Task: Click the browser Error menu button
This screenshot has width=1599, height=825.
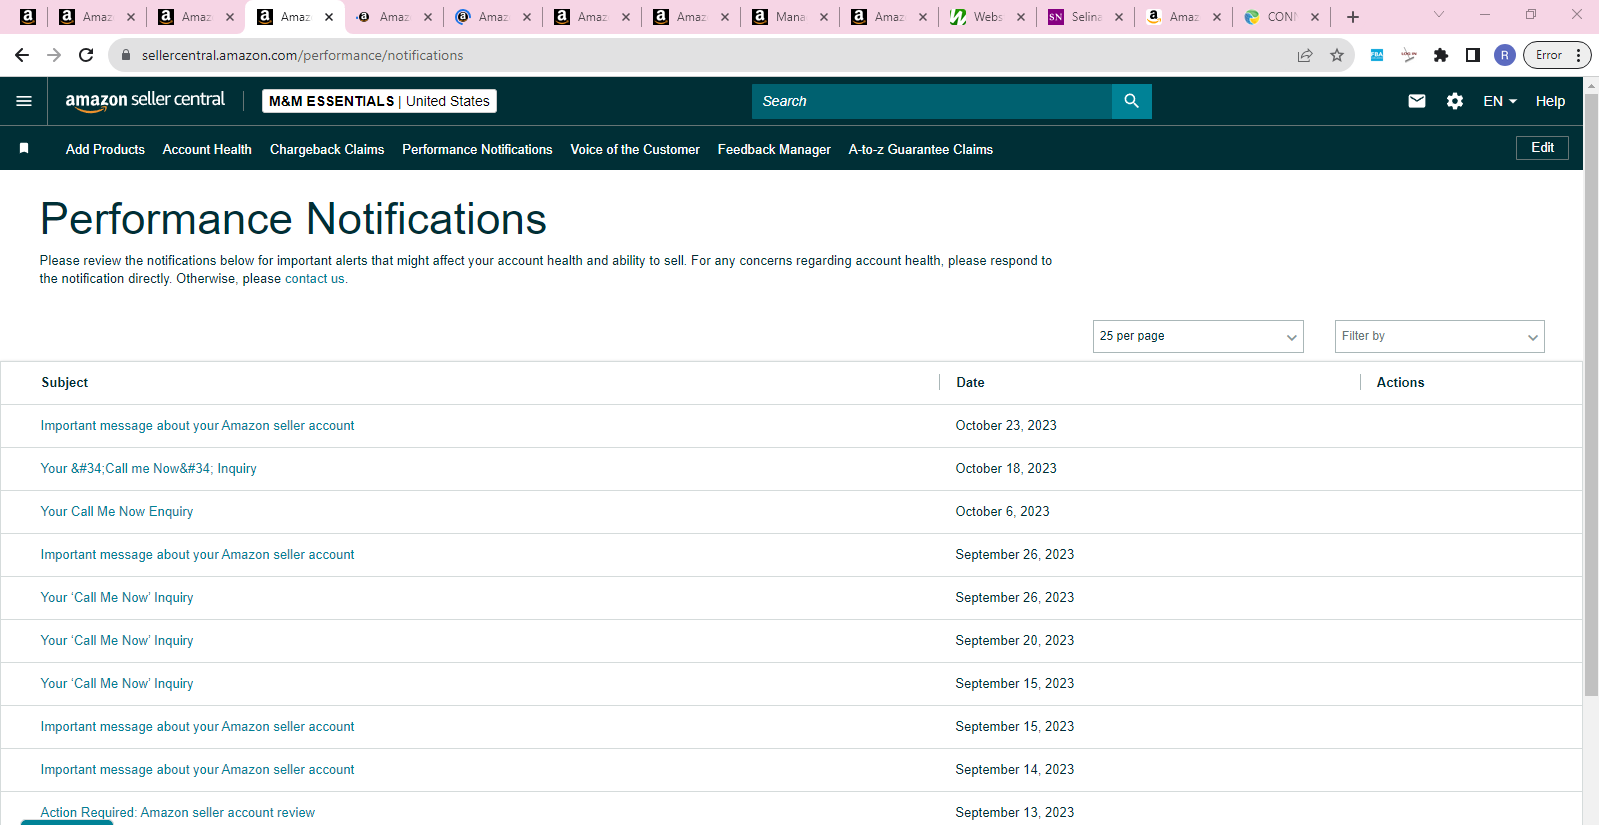Action: tap(1556, 55)
